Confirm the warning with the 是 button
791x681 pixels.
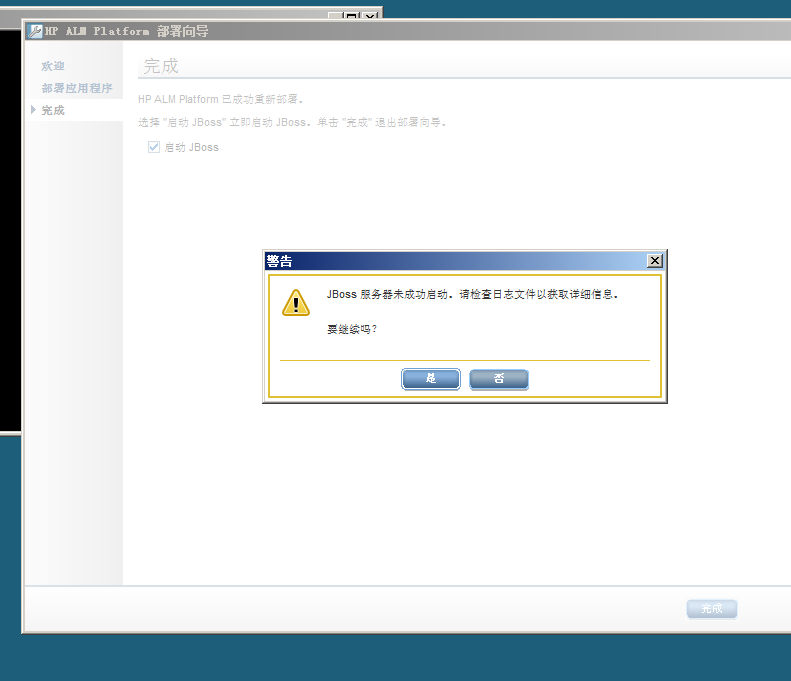(x=431, y=379)
